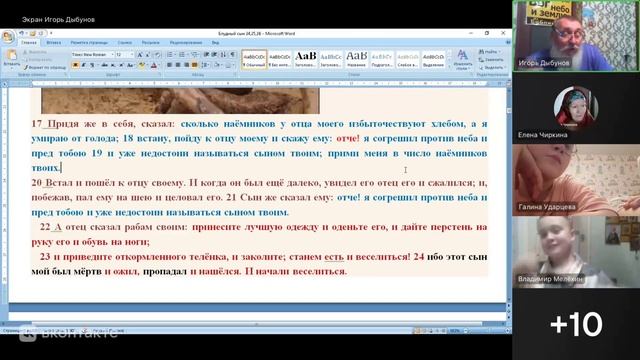
Task: Select the Обычный style
Action: pyautogui.click(x=254, y=60)
